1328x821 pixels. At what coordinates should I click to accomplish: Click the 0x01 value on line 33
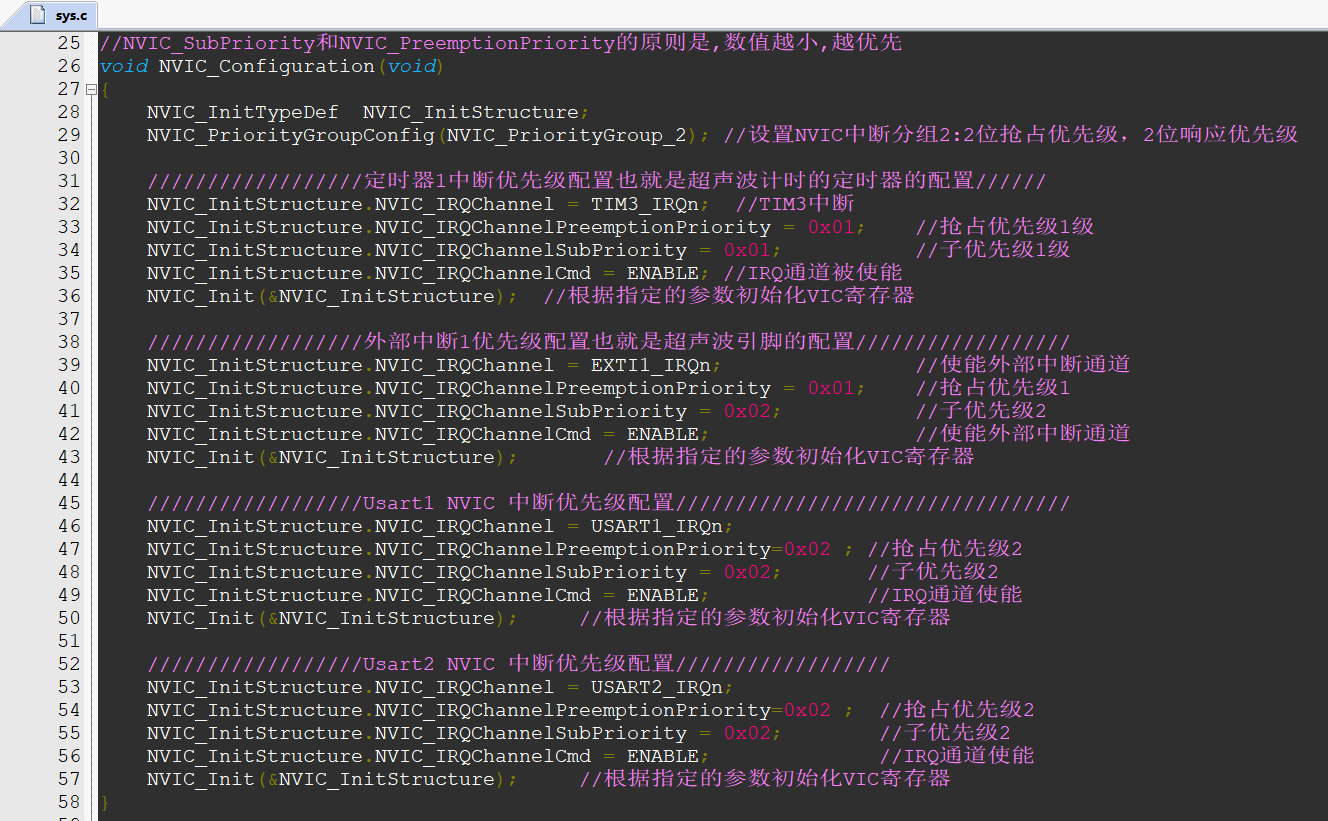[x=831, y=227]
